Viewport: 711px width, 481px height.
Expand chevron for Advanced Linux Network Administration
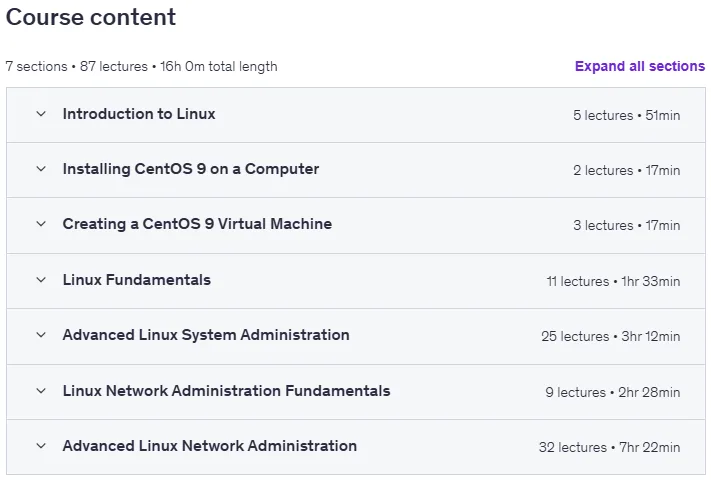(x=41, y=446)
